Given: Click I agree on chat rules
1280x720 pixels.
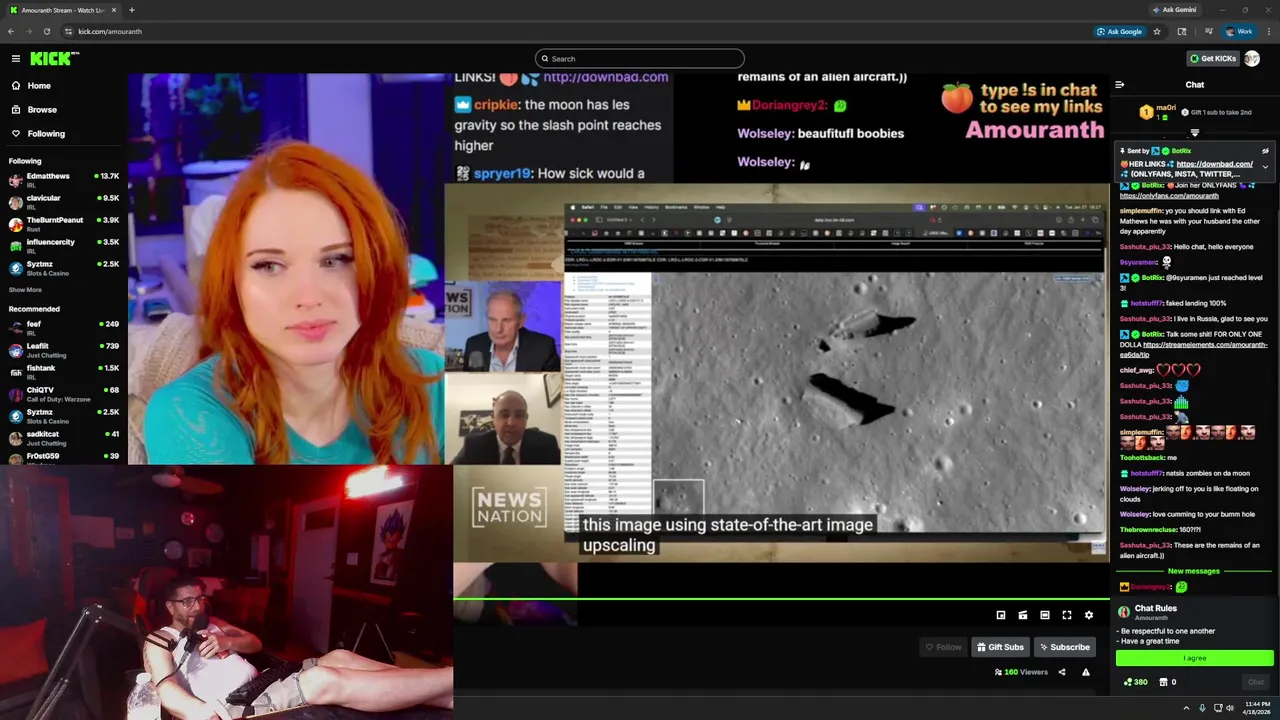Looking at the screenshot, I should click(x=1195, y=658).
